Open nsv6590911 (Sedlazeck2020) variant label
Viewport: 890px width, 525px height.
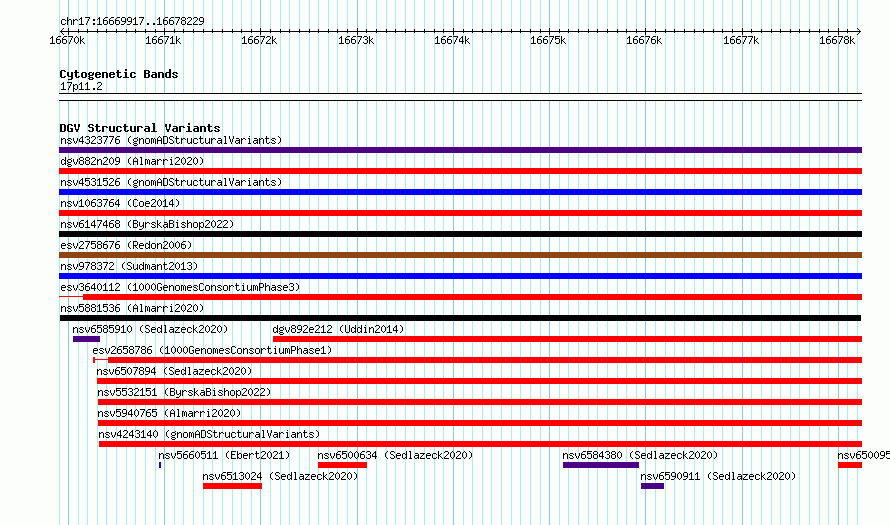click(718, 476)
